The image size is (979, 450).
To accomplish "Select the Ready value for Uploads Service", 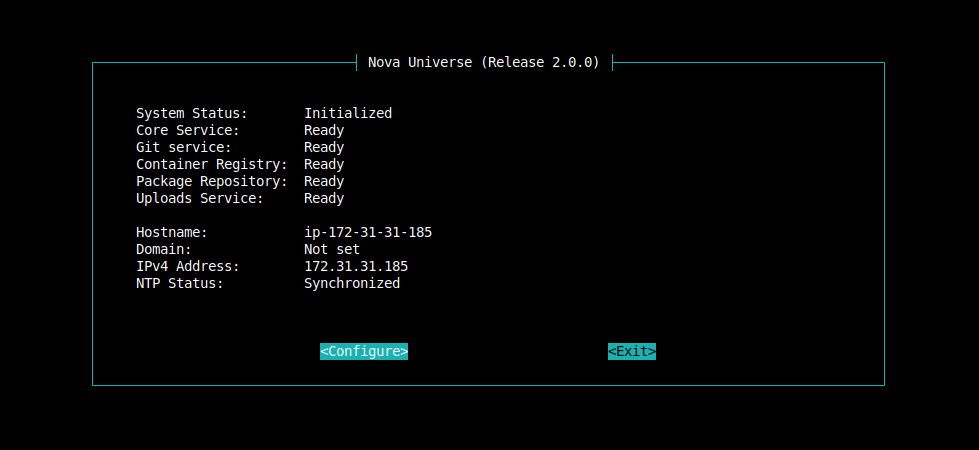I will tap(324, 198).
